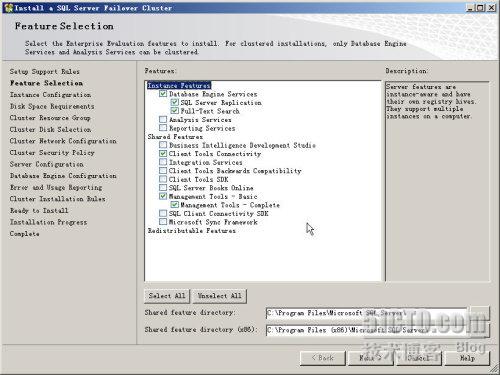This screenshot has height=375, width=500.
Task: Select Database Engine Configuration step
Action: 63,176
